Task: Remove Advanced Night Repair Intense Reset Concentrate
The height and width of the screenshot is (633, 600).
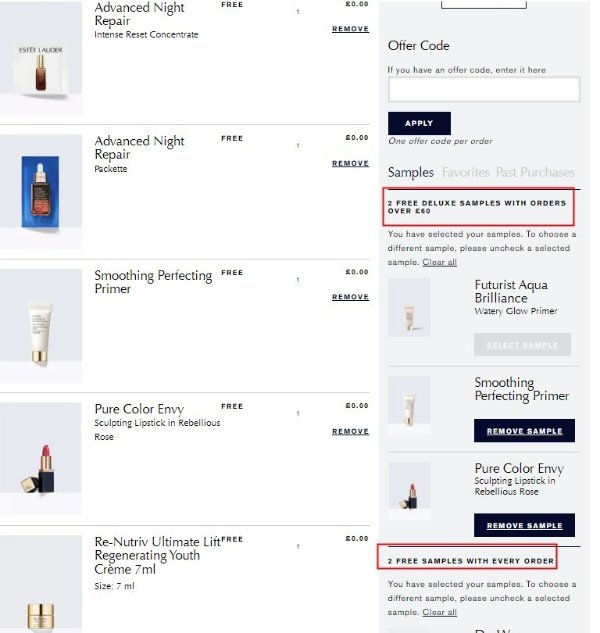Action: click(x=350, y=29)
